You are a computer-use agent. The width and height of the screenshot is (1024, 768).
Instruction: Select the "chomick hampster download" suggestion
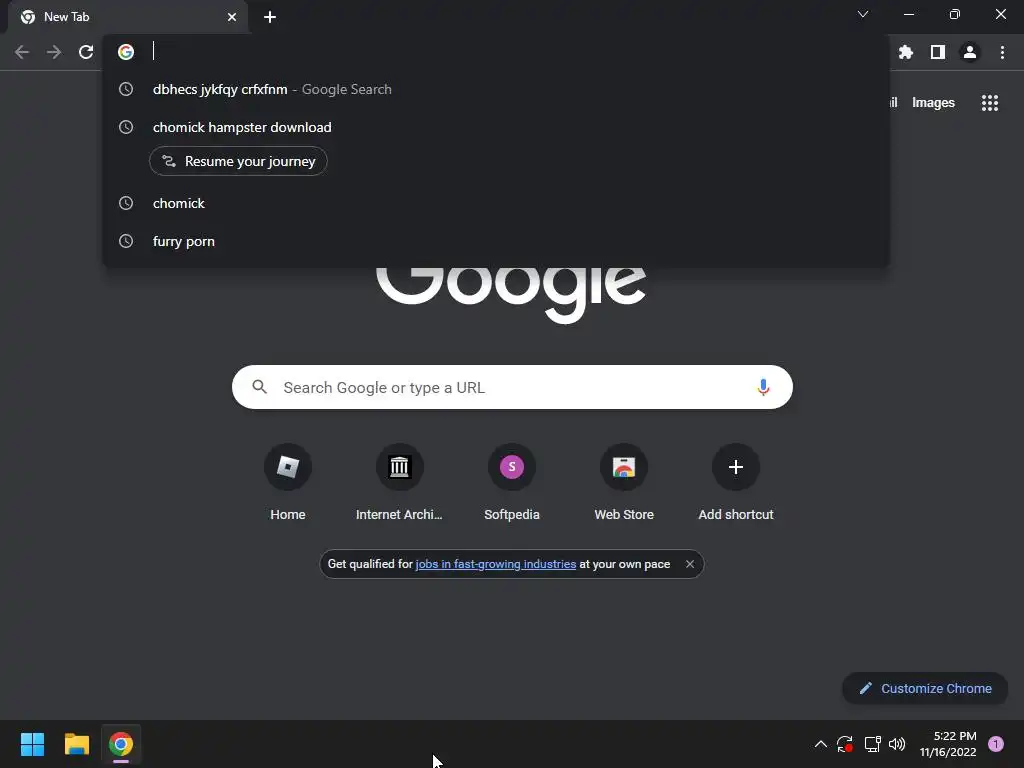[496, 127]
